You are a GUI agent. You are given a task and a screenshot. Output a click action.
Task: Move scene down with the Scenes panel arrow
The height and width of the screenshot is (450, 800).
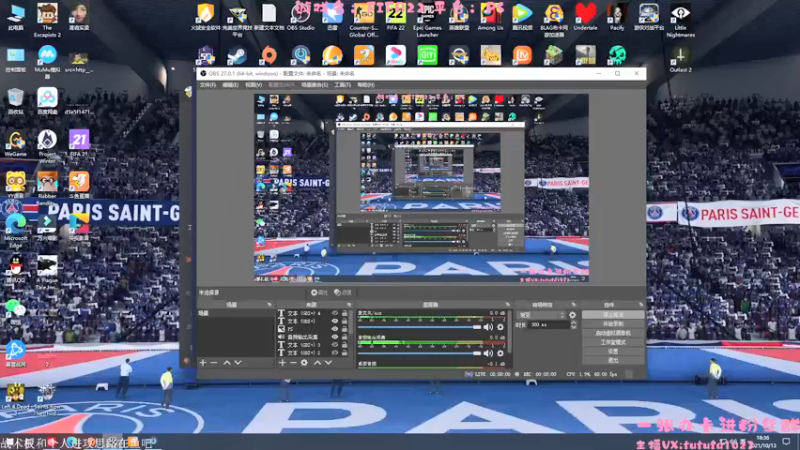238,363
